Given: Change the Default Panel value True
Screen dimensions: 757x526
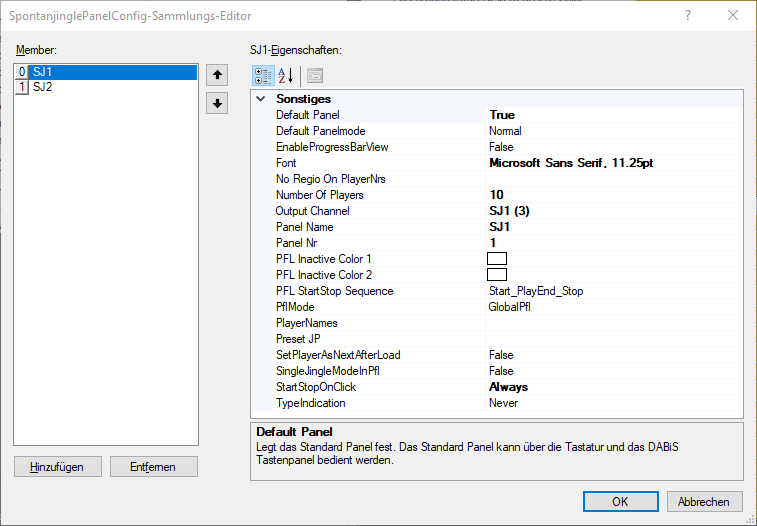Looking at the screenshot, I should point(614,115).
